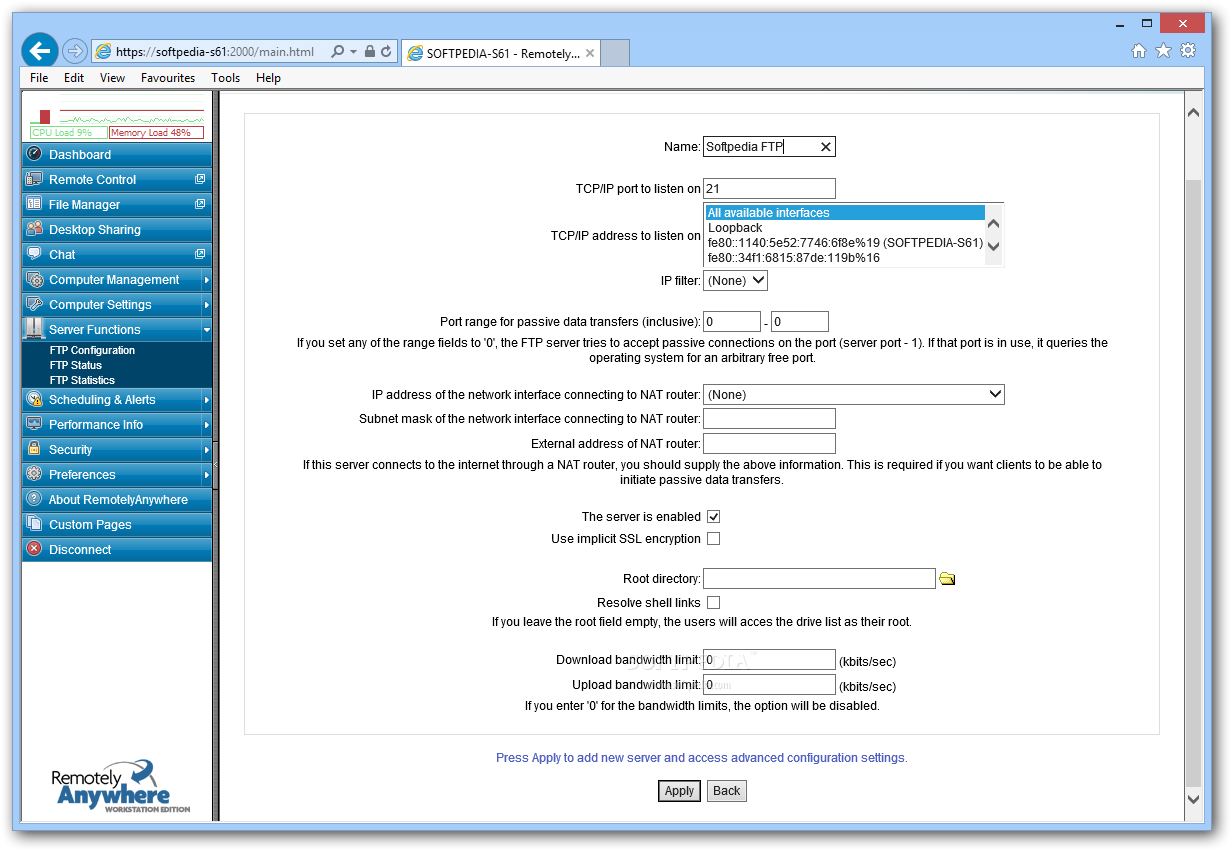Click the TCP/IP port to listen on field
This screenshot has height=851, width=1232.
(769, 189)
